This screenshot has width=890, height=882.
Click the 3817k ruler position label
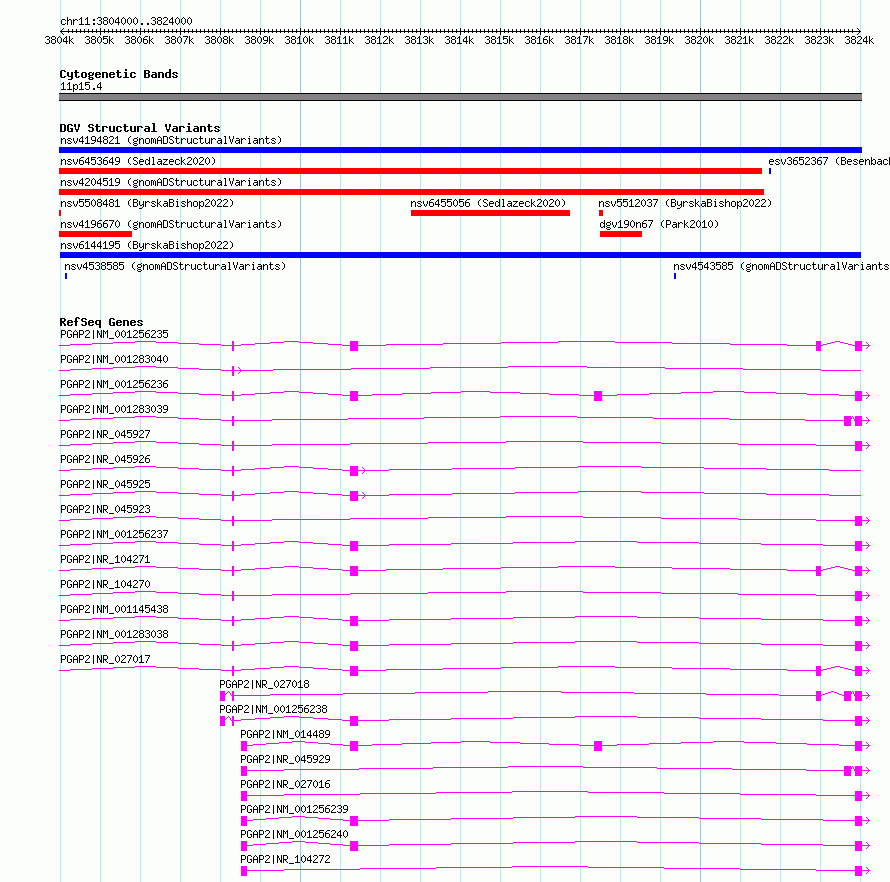coord(579,40)
